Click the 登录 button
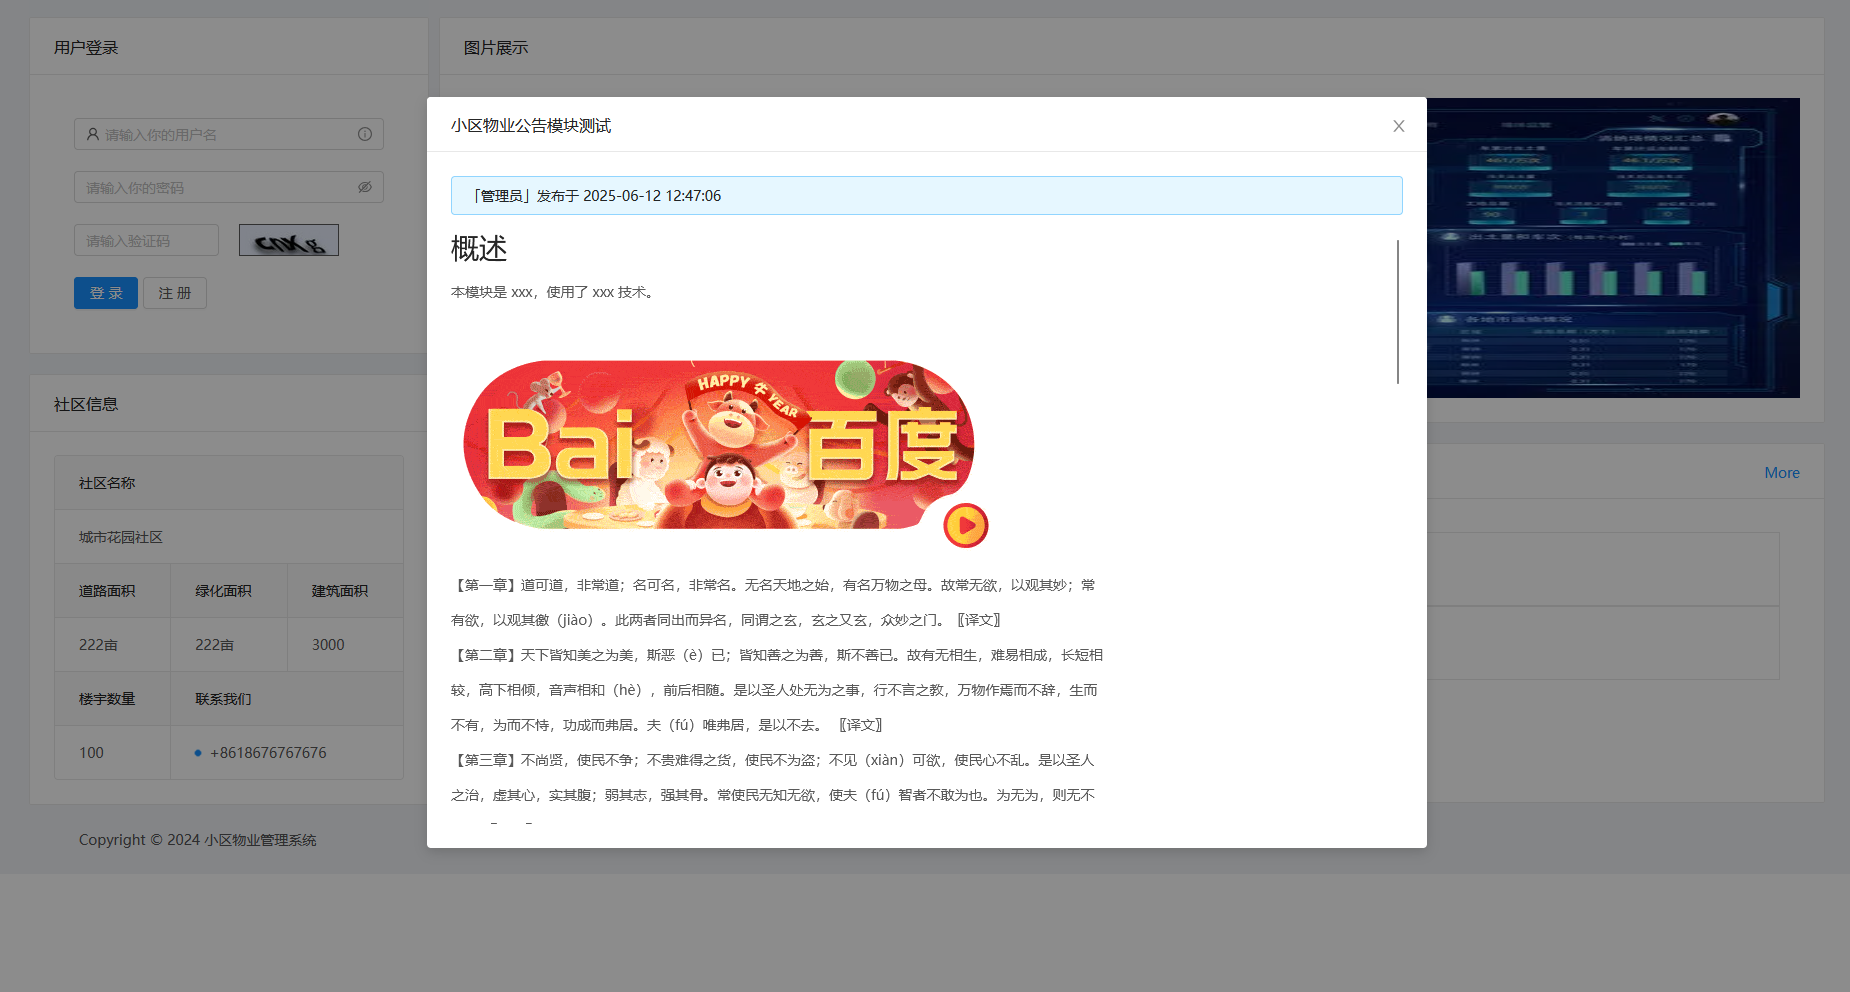This screenshot has width=1850, height=992. (106, 293)
